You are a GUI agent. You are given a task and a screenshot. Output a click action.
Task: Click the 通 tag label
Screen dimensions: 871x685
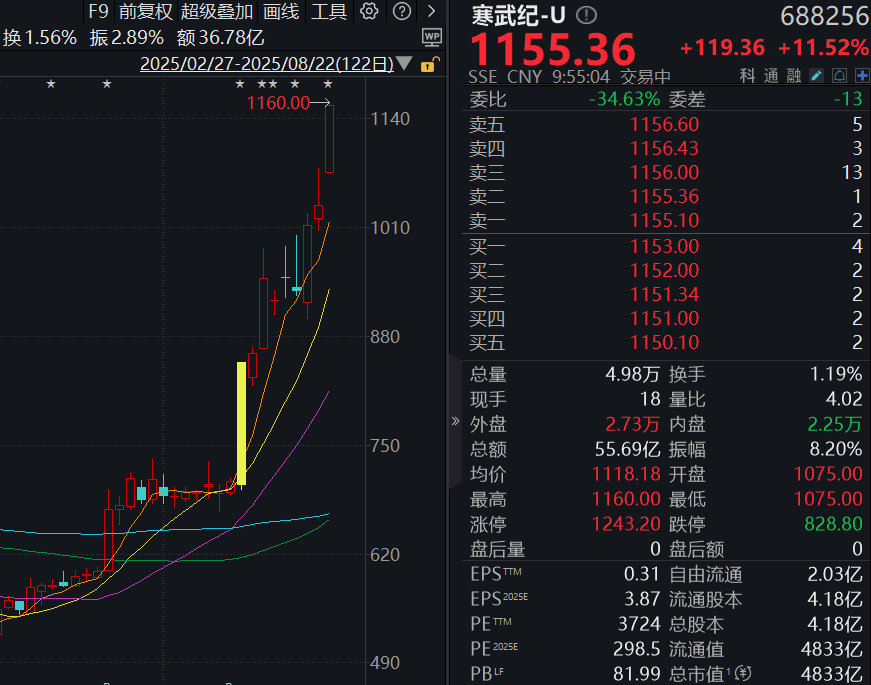(x=770, y=76)
